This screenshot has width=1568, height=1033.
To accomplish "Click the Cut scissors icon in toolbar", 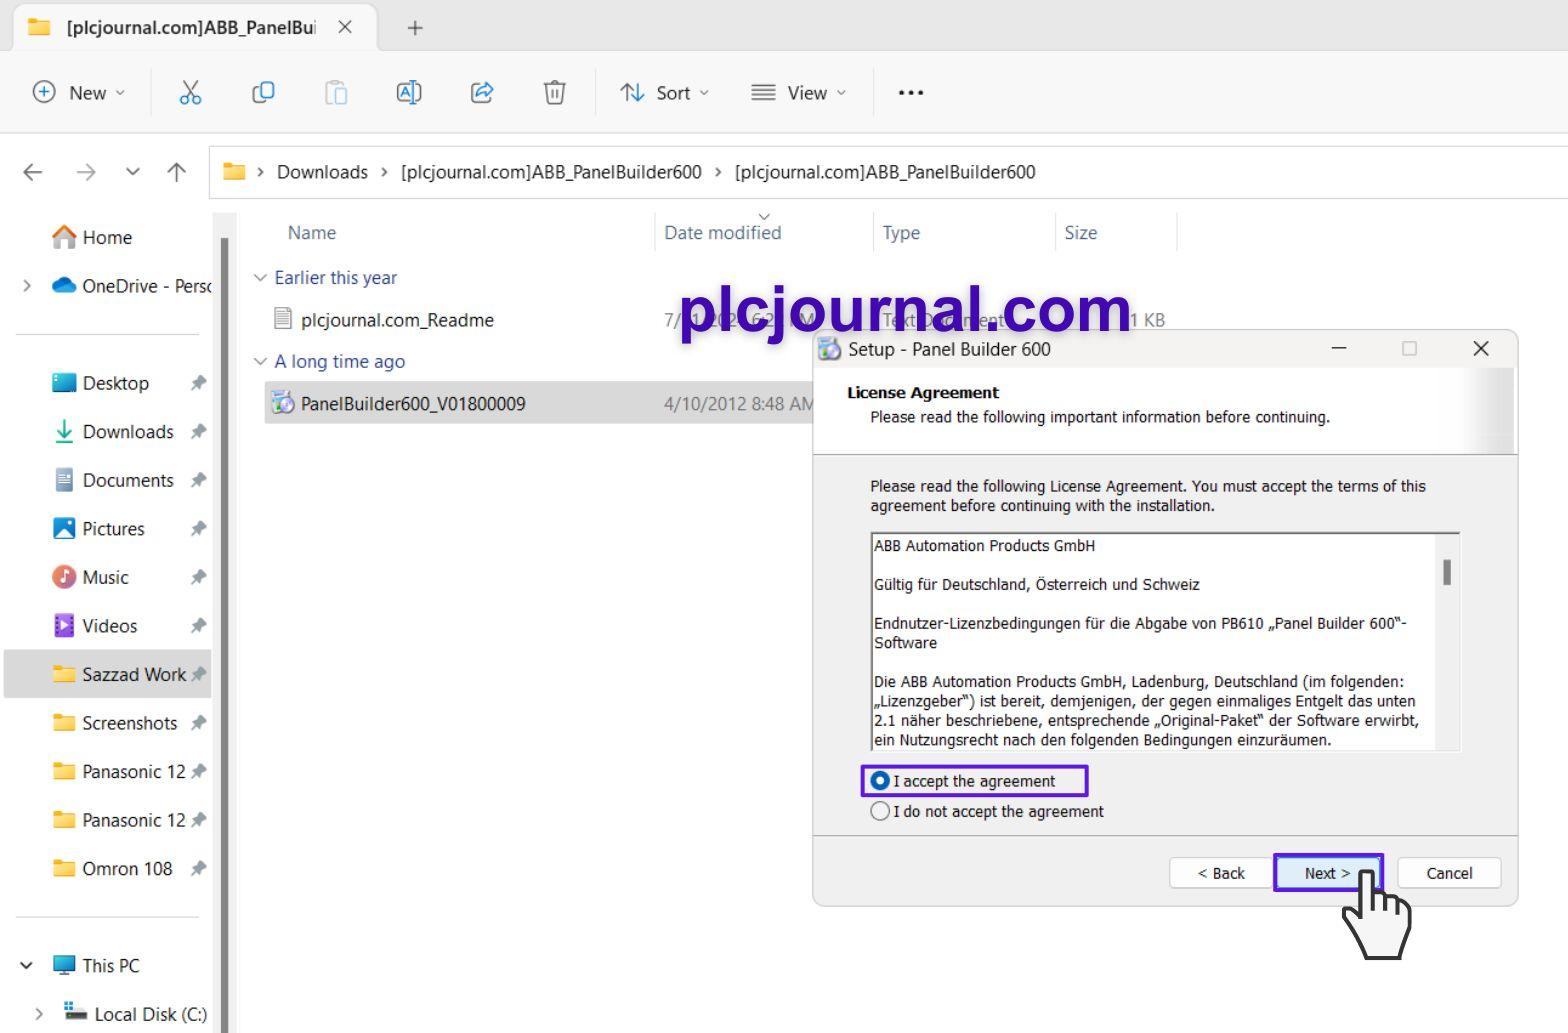I will coord(190,93).
